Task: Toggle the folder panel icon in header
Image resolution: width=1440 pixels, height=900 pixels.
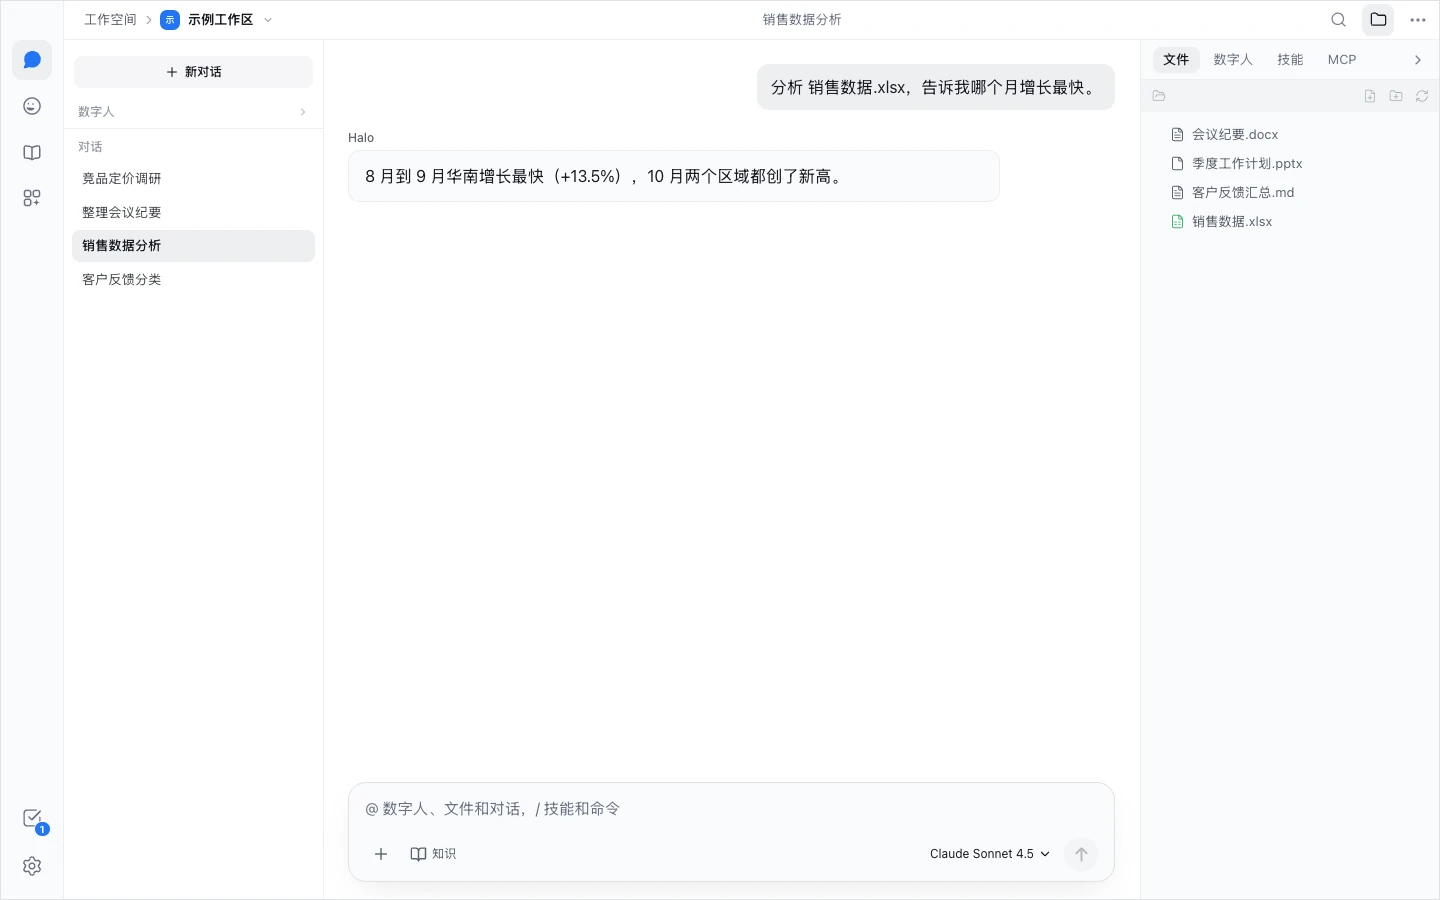Action: click(1378, 20)
